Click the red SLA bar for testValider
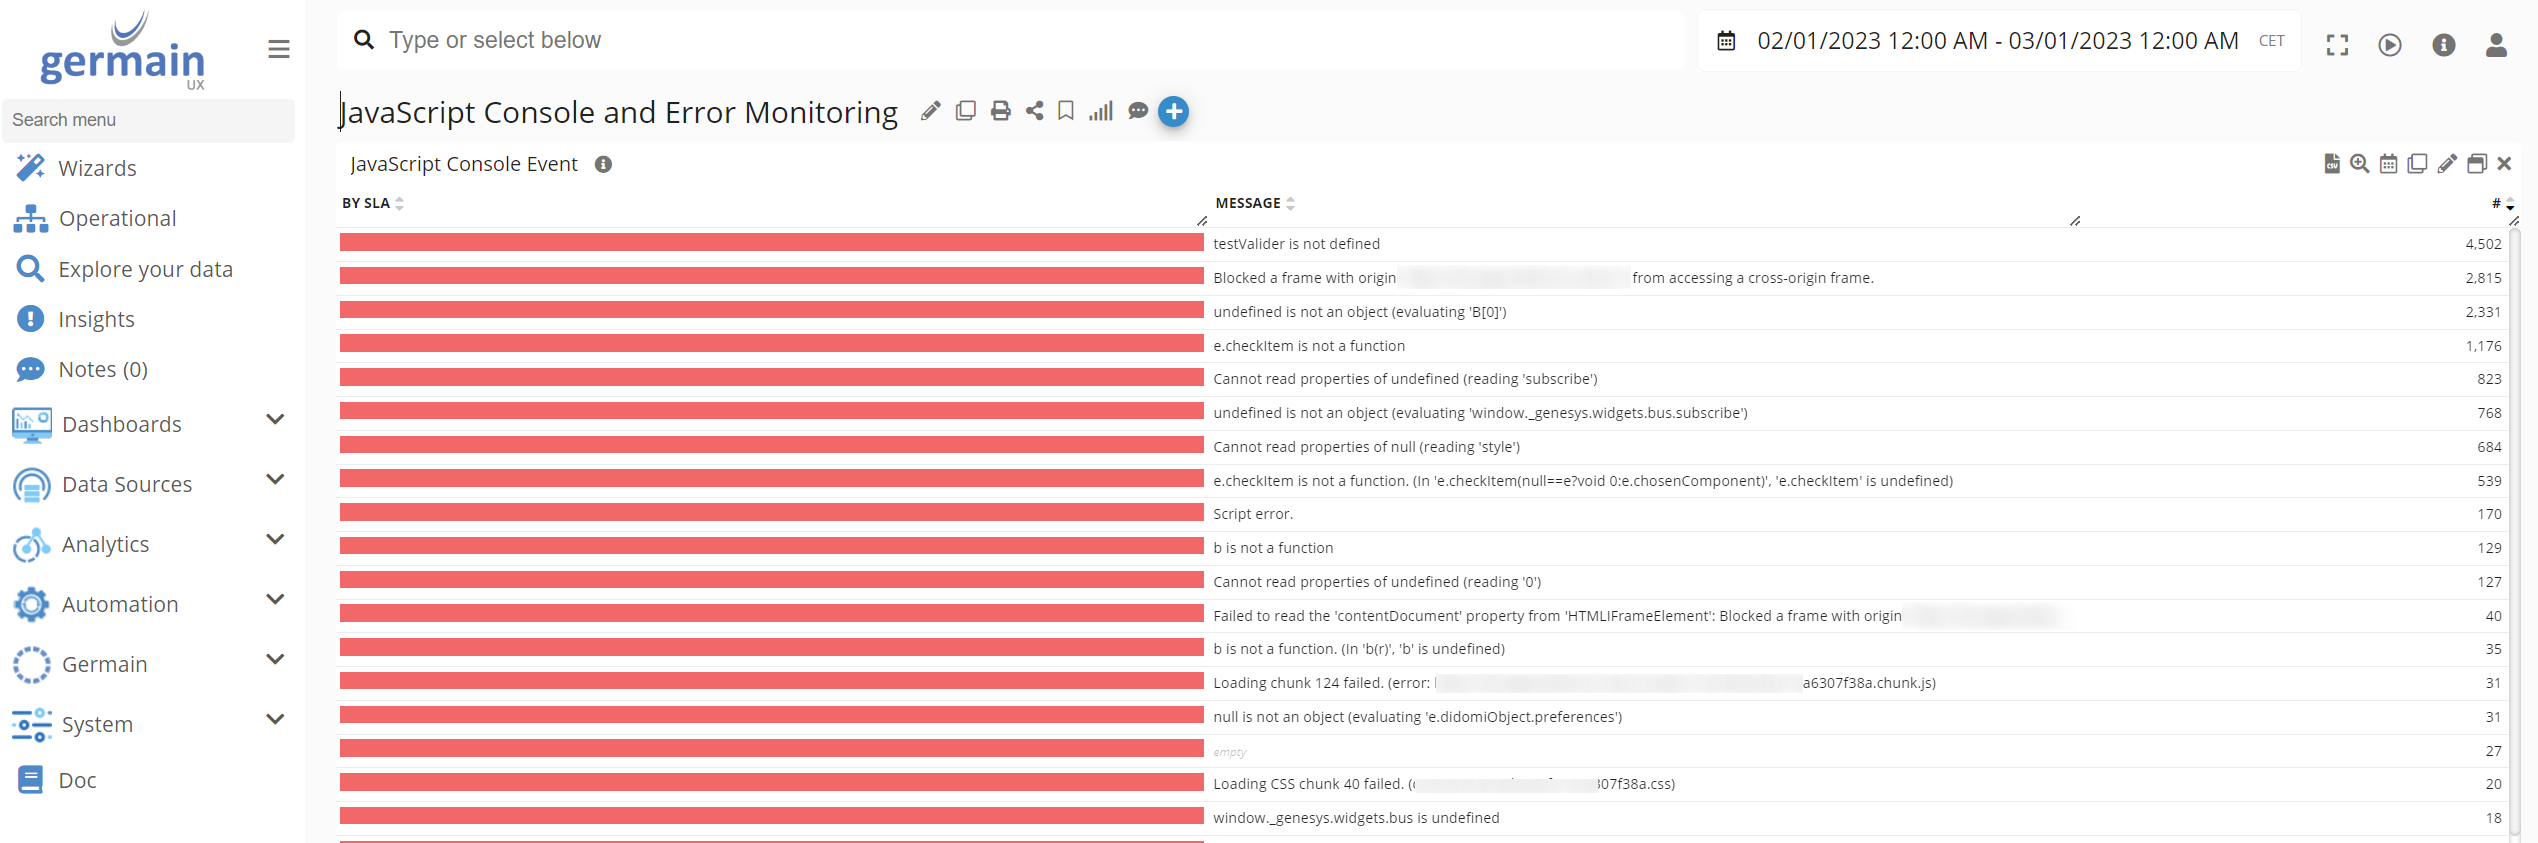 coord(771,243)
